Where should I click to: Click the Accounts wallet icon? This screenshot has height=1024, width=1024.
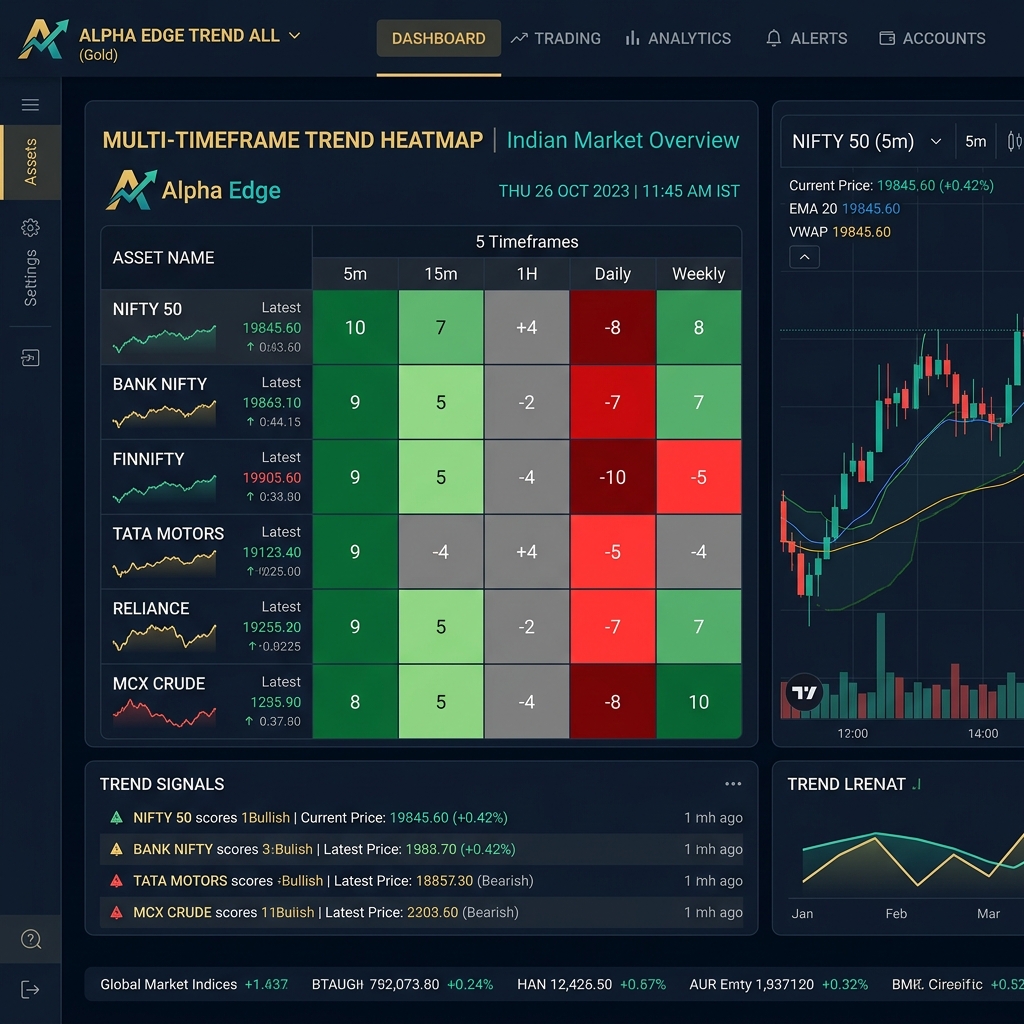click(x=887, y=39)
